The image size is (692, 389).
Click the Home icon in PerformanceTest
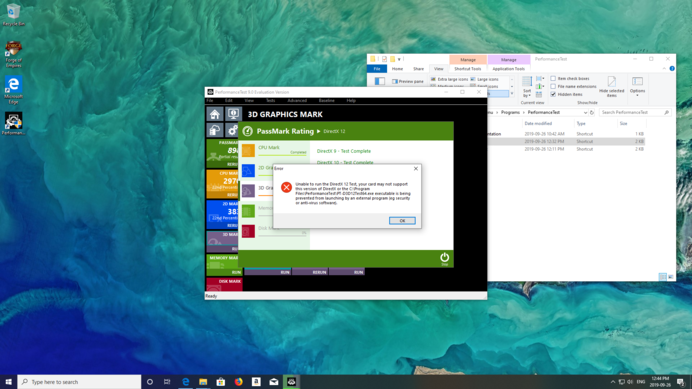tap(215, 114)
